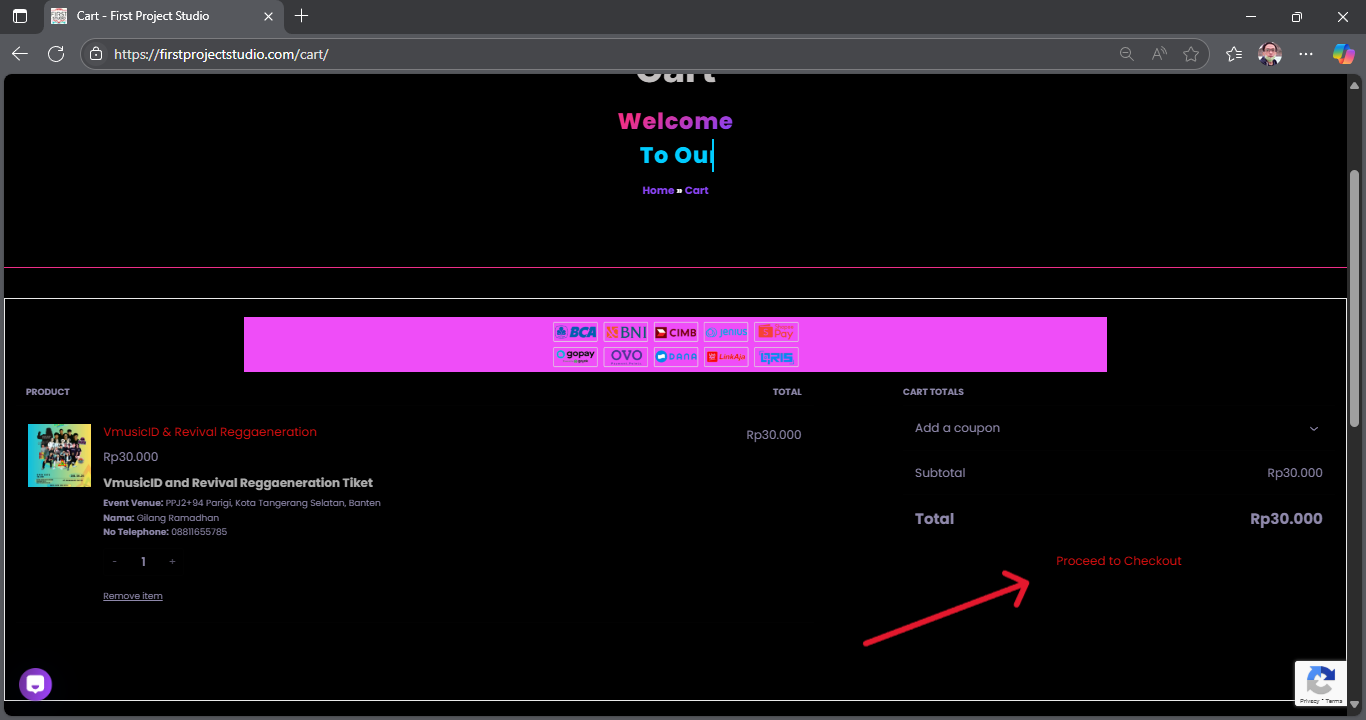Click the OVO payment logo
The width and height of the screenshot is (1366, 720).
tap(626, 356)
